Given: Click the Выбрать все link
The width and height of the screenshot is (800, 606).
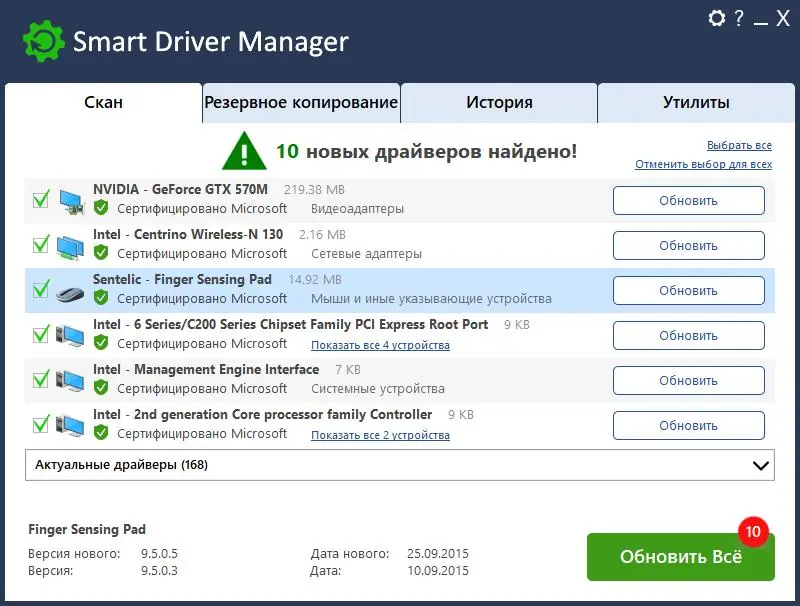Looking at the screenshot, I should (740, 145).
